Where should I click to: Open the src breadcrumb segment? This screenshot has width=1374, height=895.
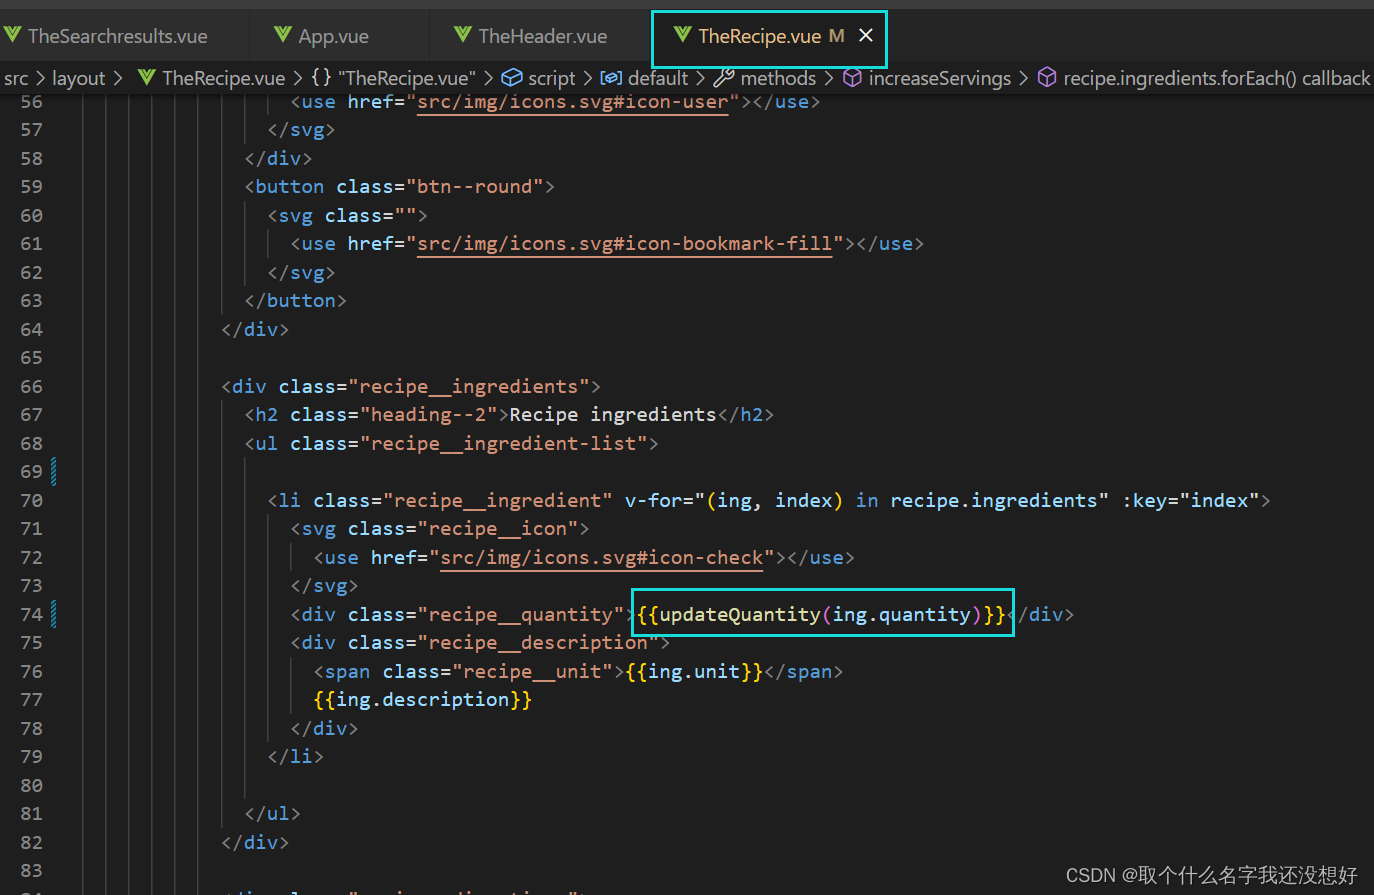(16, 78)
